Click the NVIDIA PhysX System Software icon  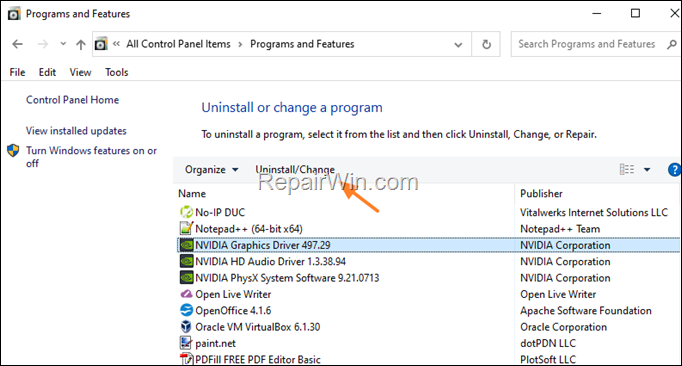[186, 278]
